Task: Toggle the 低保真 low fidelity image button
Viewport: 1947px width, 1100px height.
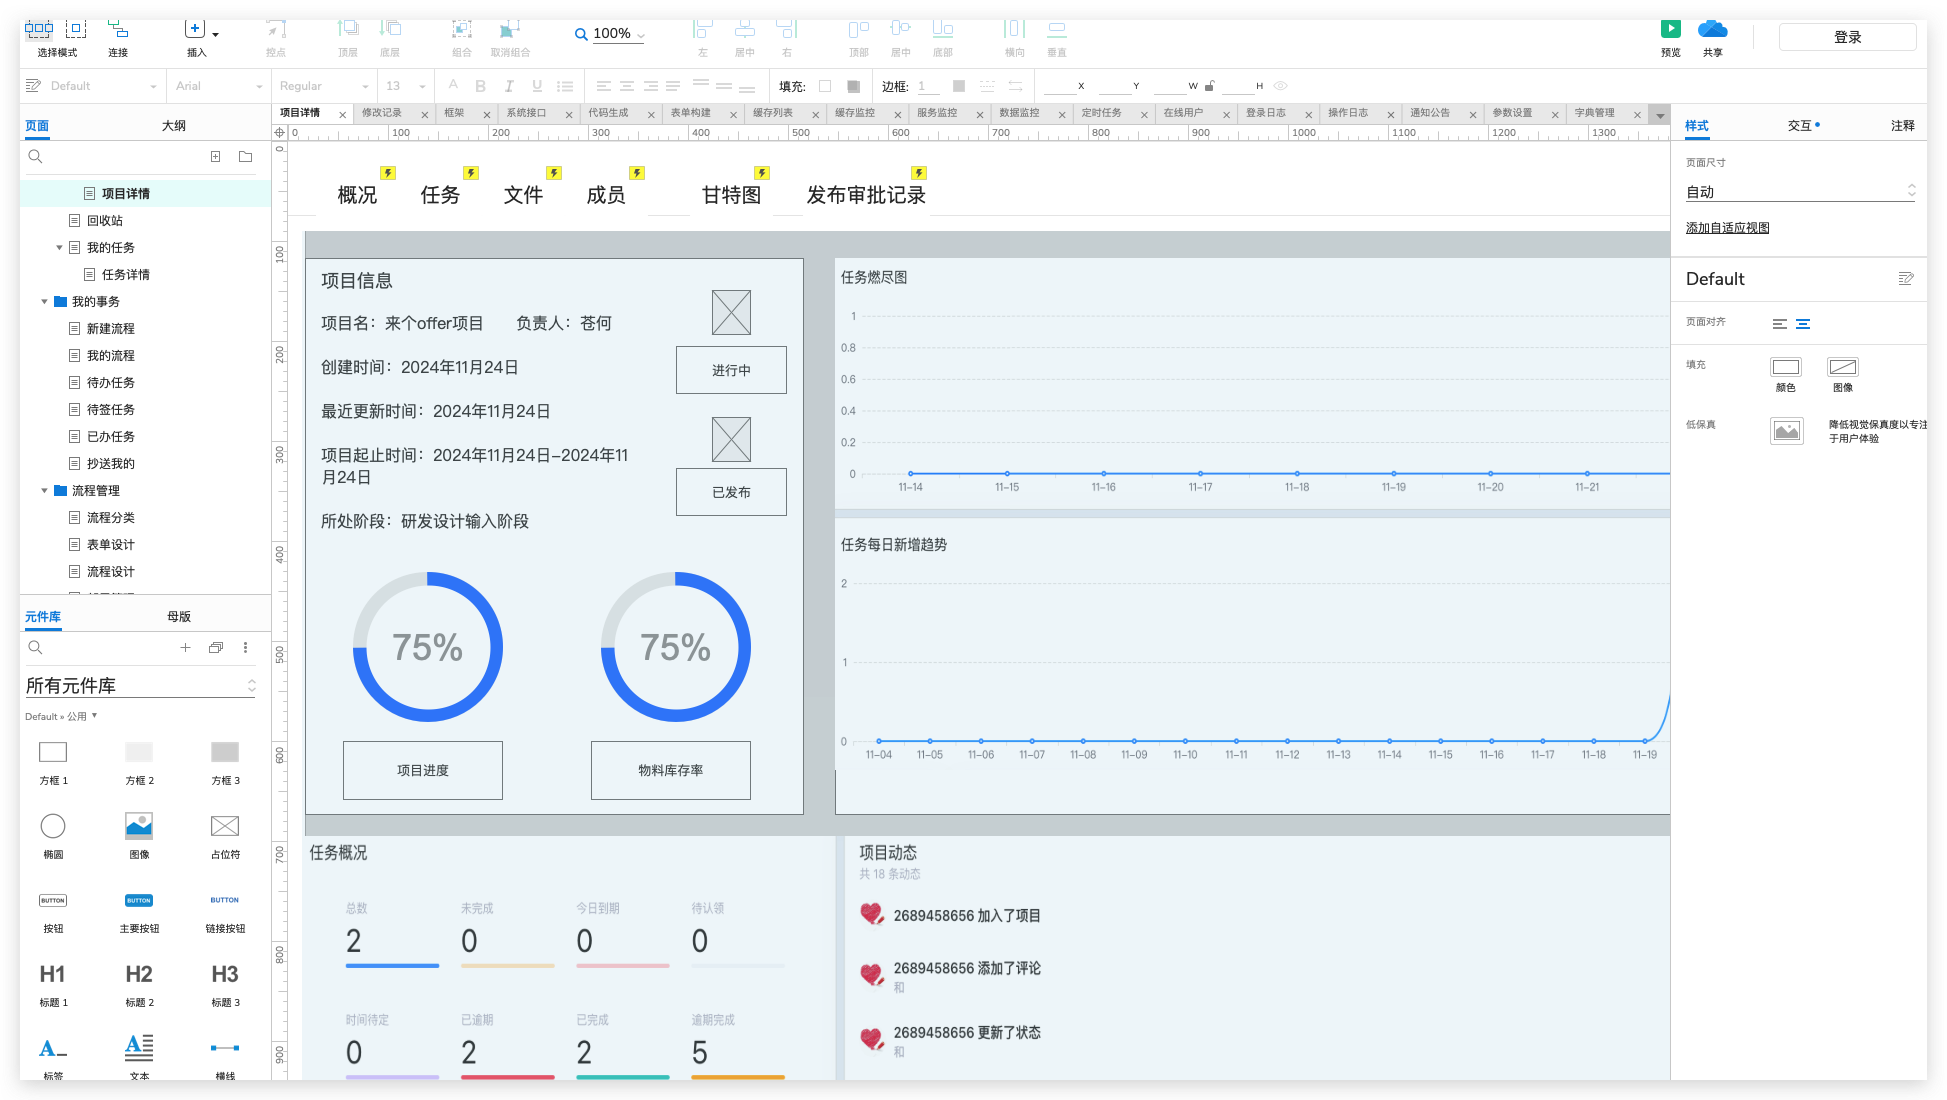Action: [x=1786, y=431]
